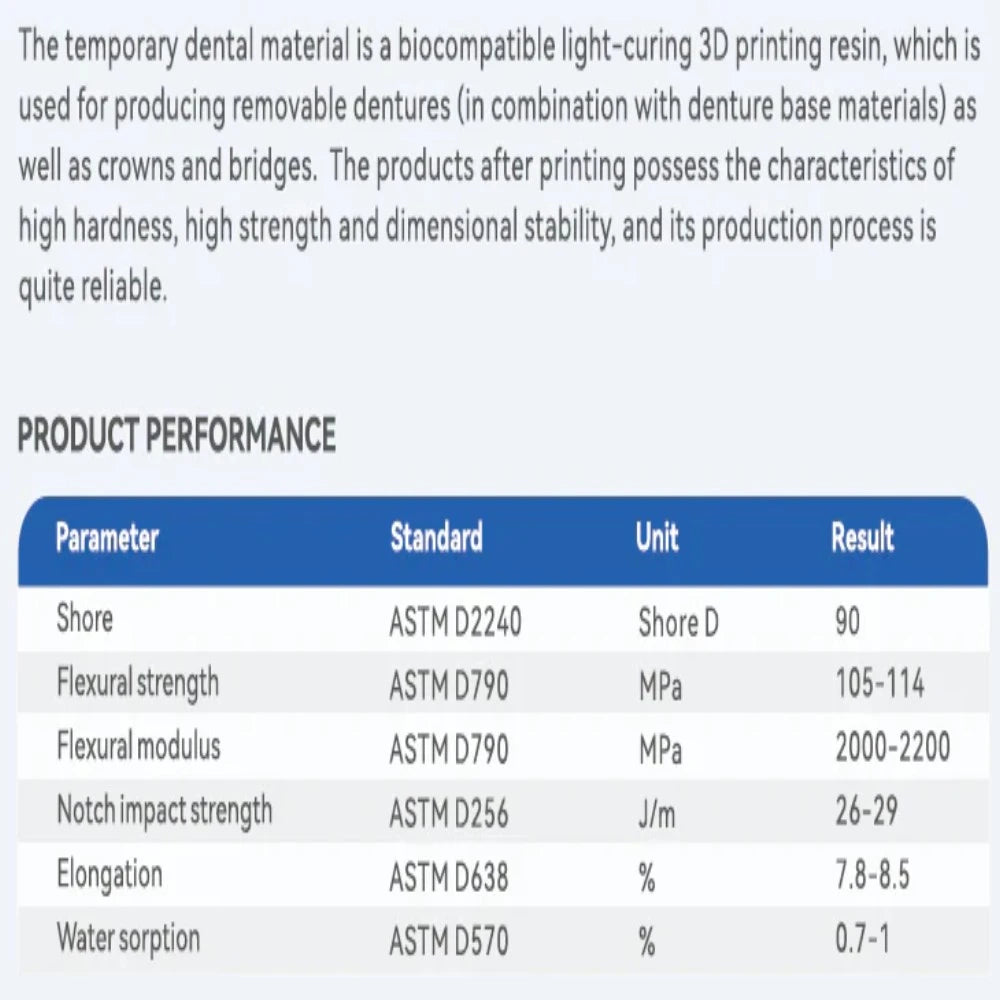Select the Flexural modulus row label
Image resolution: width=1000 pixels, height=1000 pixels.
(x=138, y=747)
